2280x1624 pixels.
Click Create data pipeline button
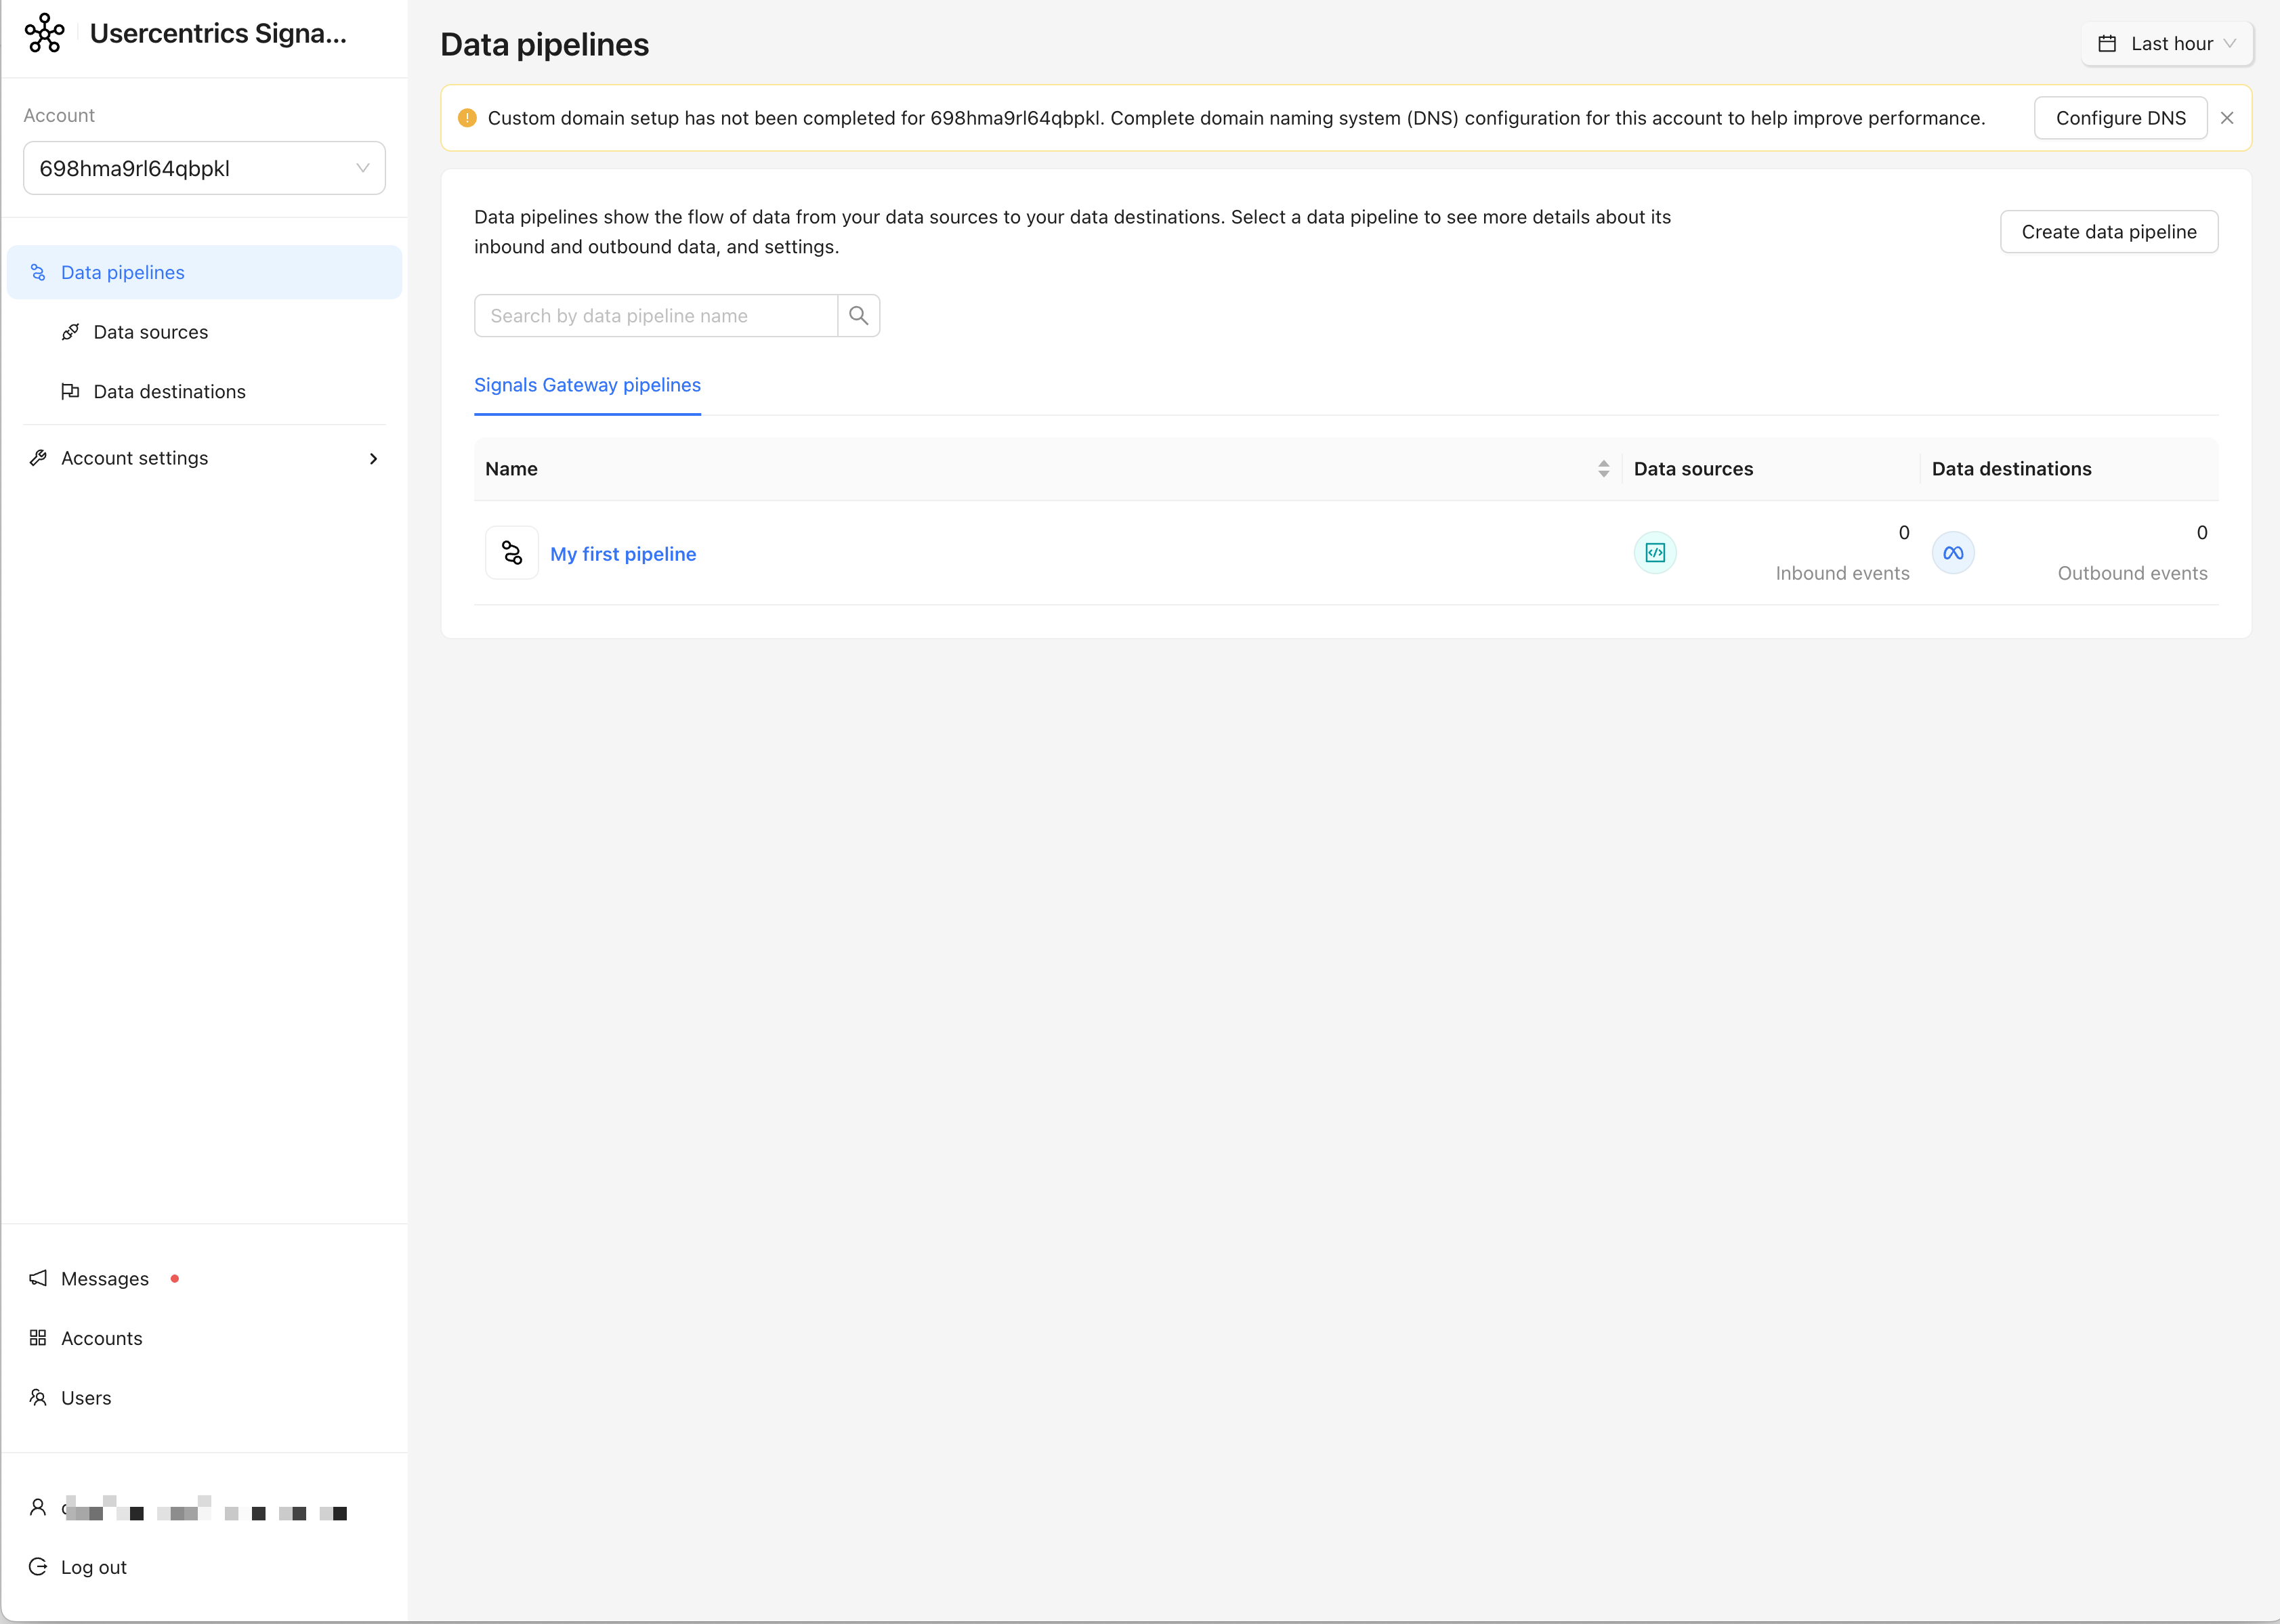[2108, 232]
